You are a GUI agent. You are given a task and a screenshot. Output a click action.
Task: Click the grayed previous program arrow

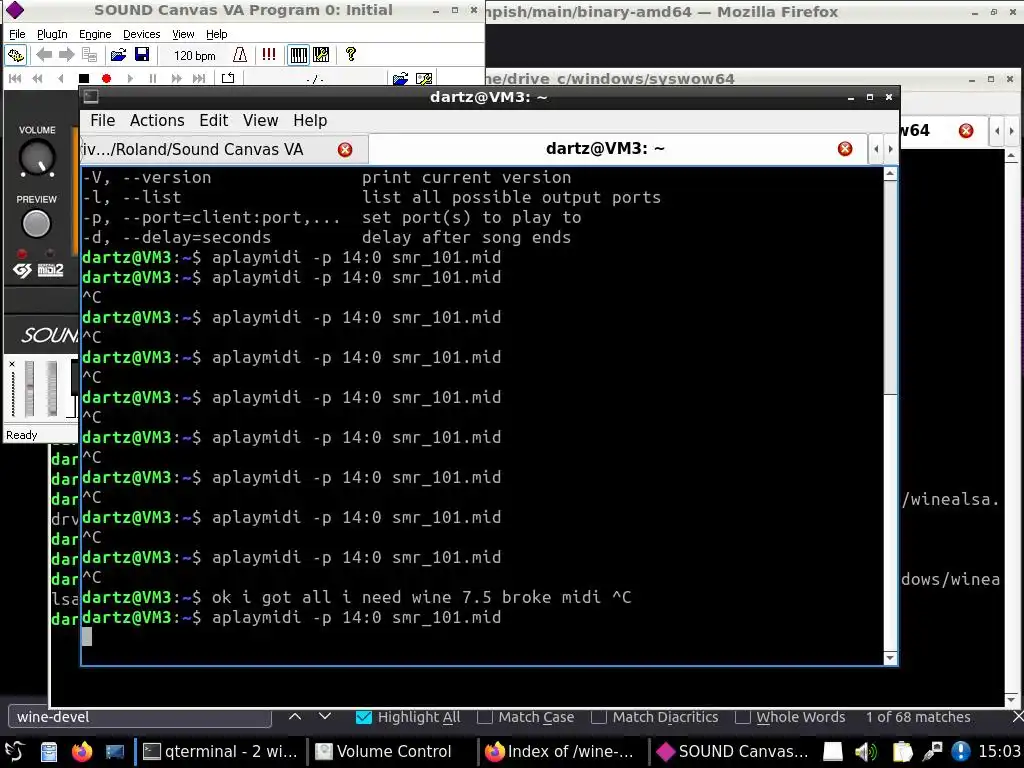tap(44, 56)
